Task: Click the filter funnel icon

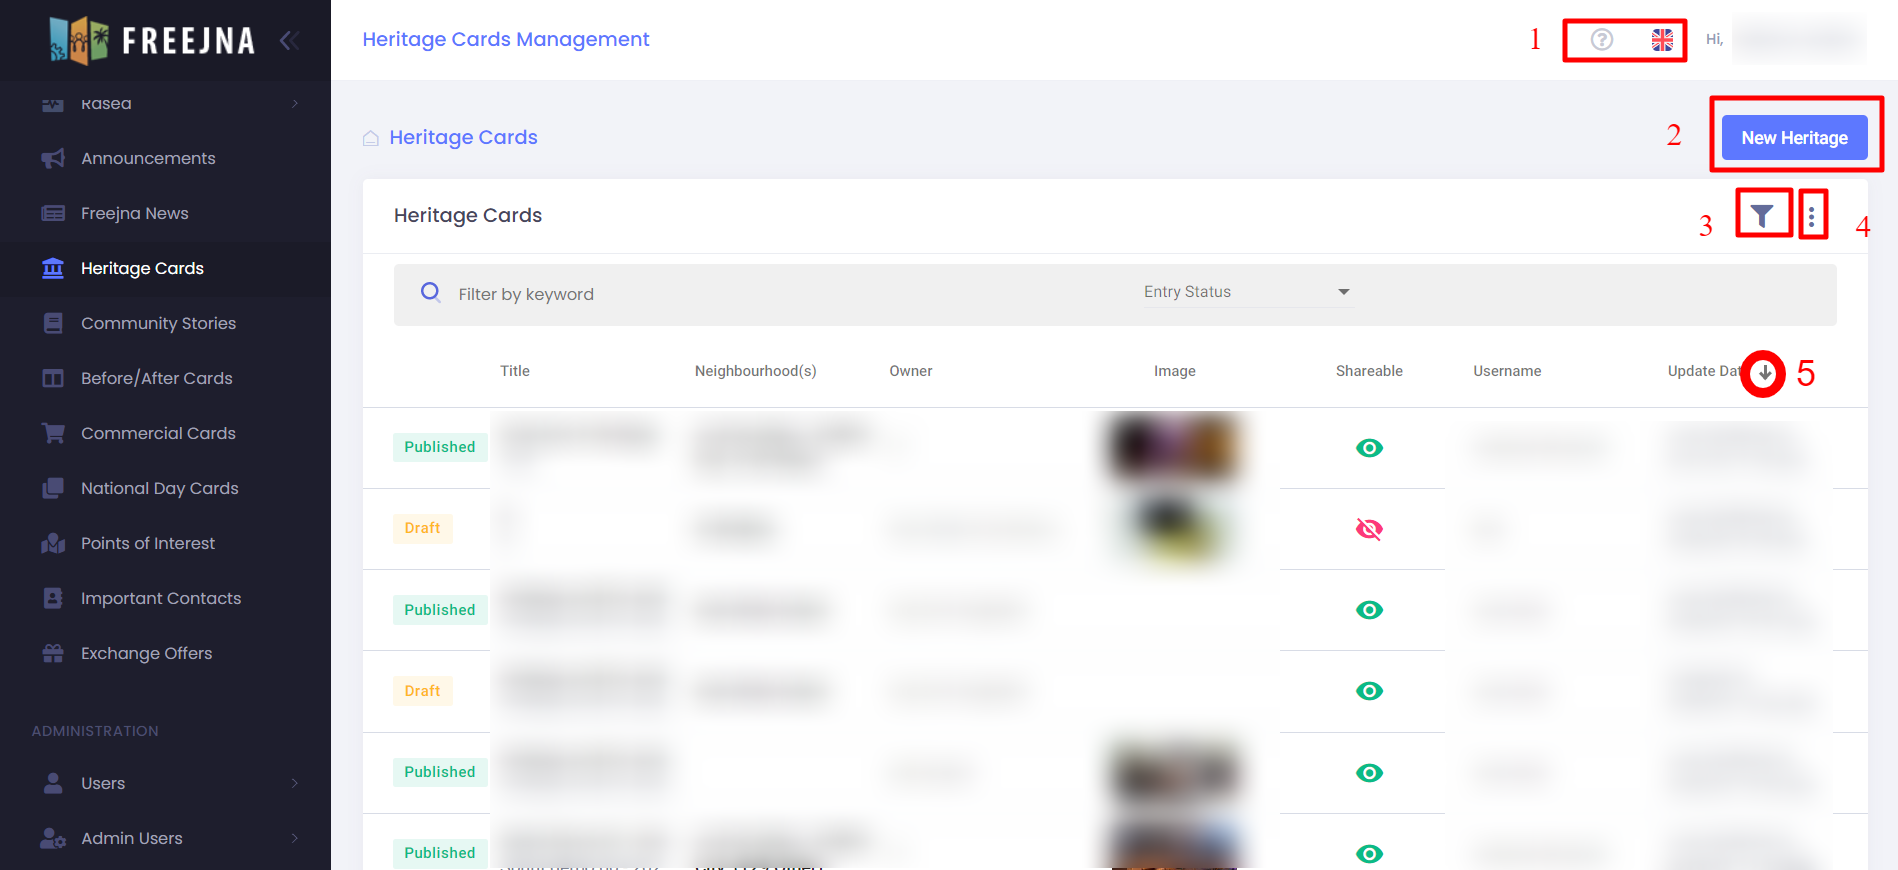Action: point(1762,215)
